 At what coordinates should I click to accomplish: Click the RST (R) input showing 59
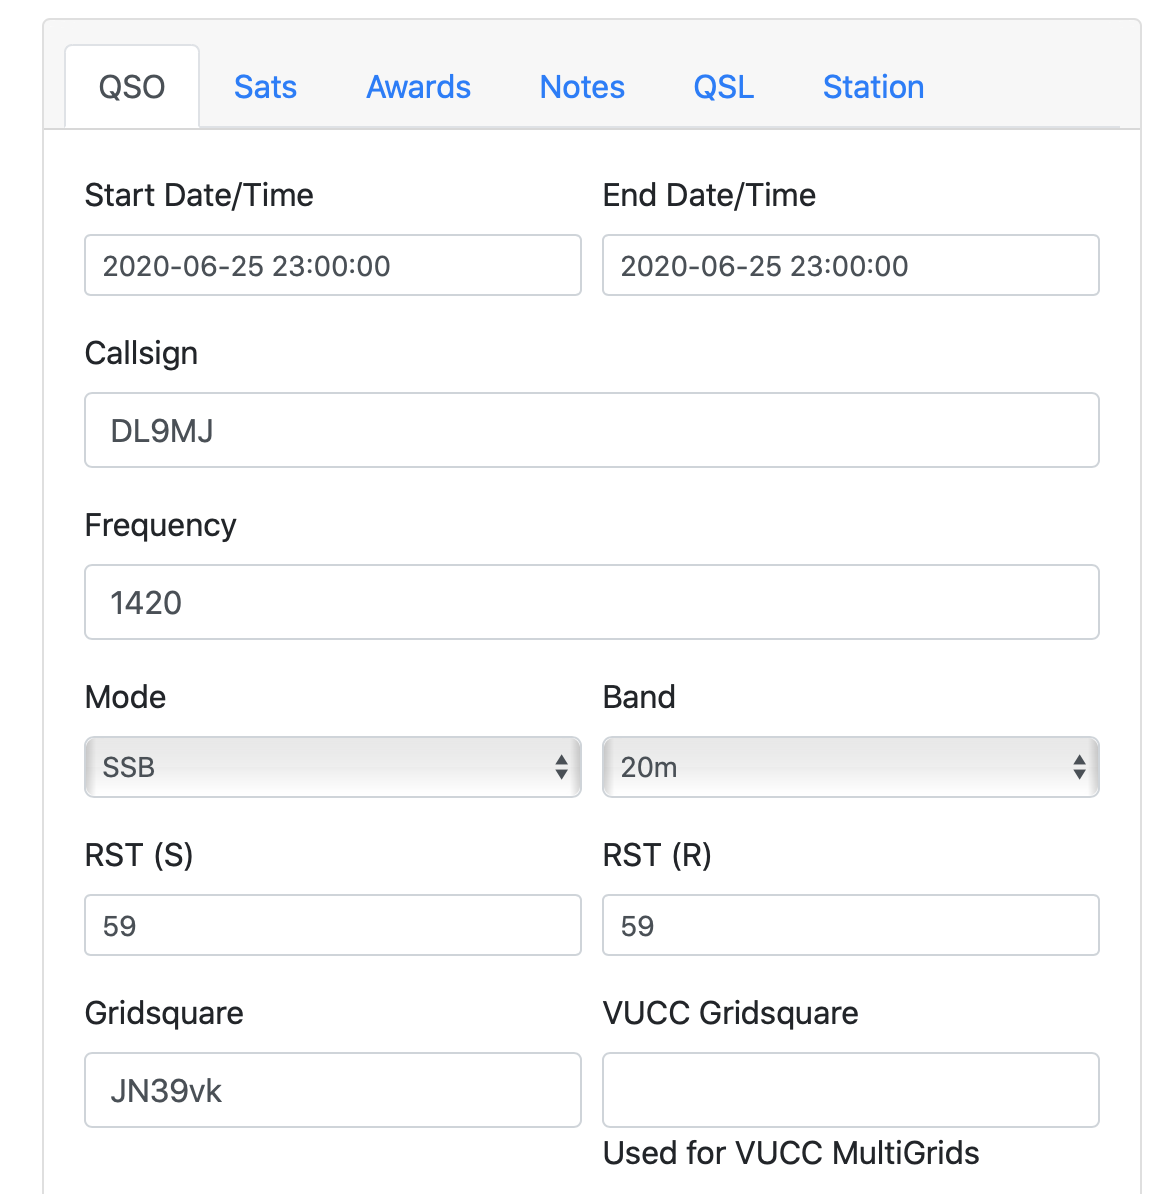pos(850,925)
